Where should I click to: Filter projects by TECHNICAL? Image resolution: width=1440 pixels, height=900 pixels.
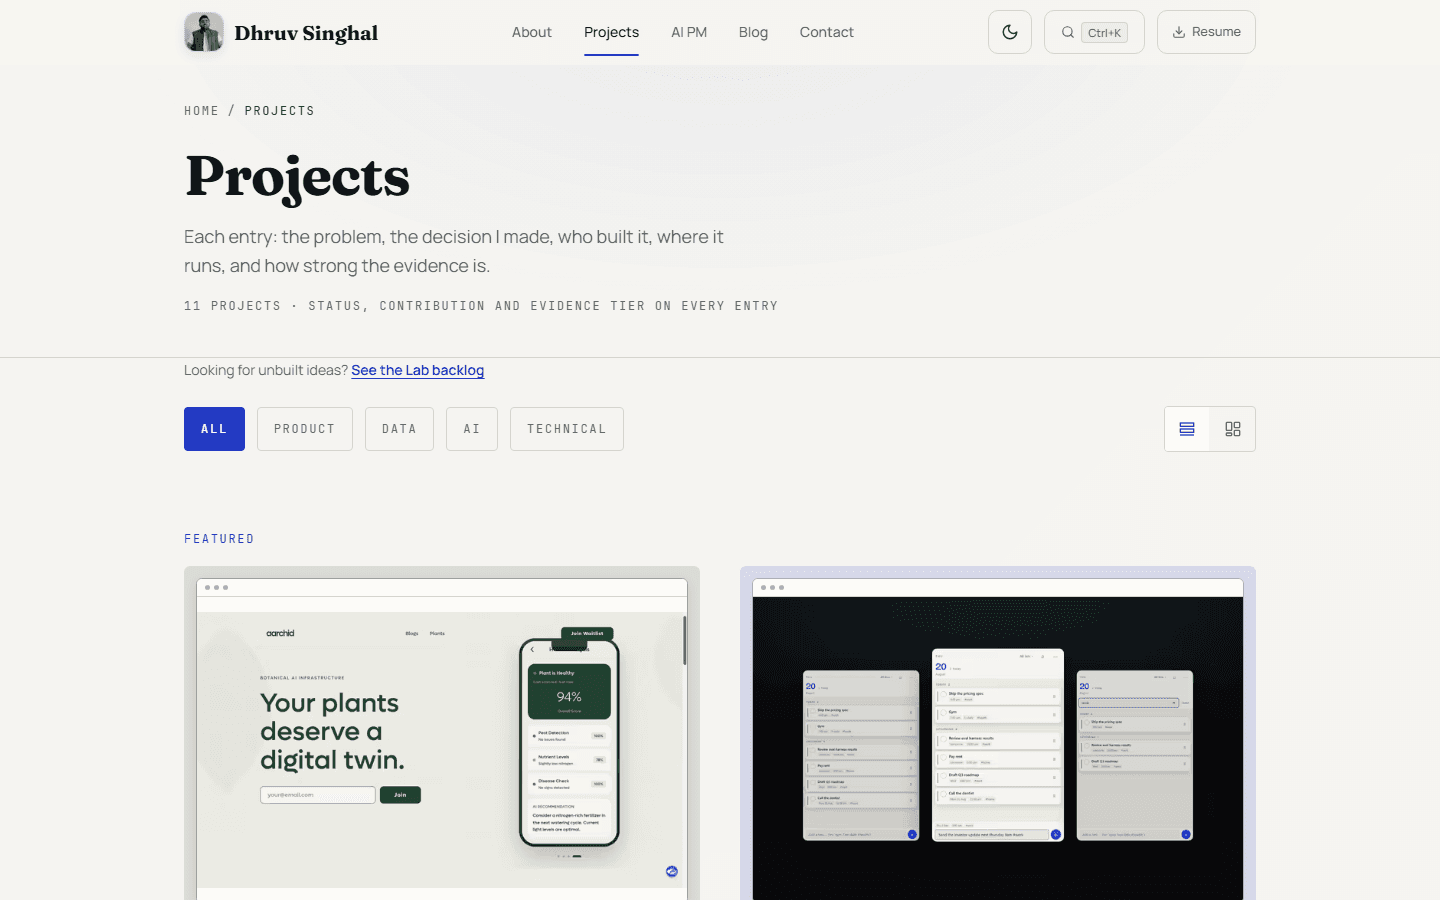566,429
